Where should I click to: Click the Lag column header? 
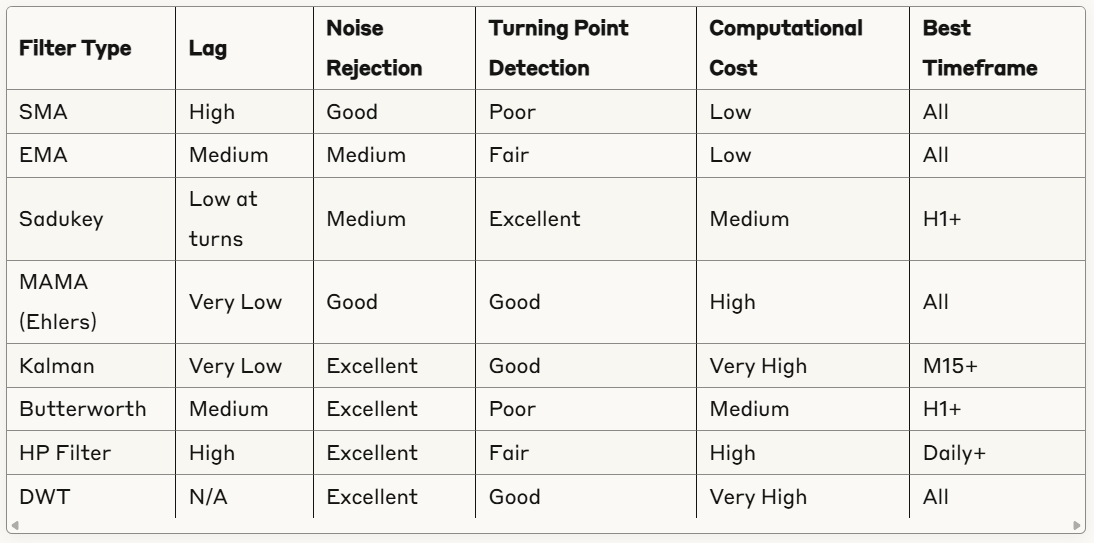208,48
